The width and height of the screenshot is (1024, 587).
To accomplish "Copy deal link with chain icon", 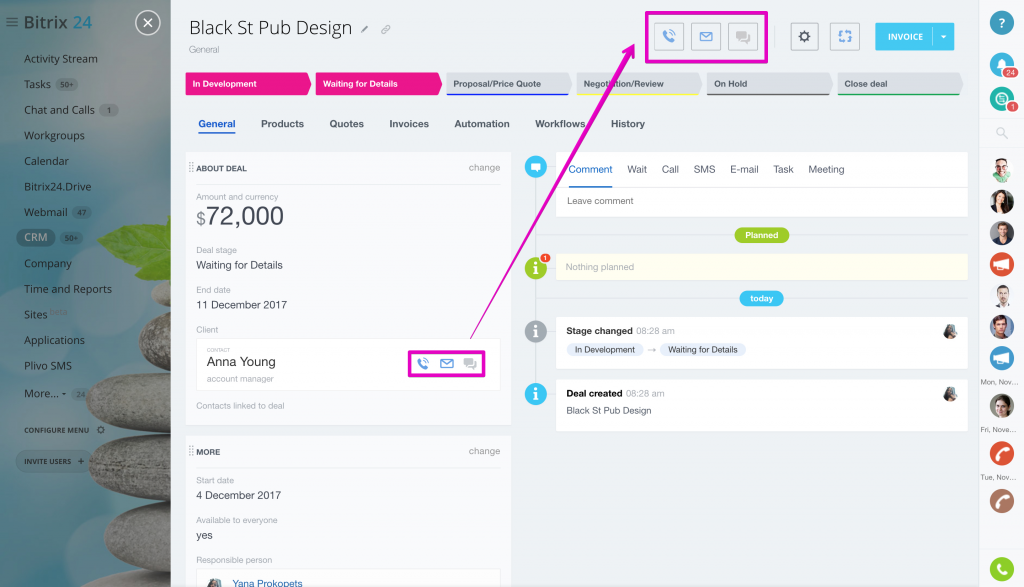I will [386, 29].
